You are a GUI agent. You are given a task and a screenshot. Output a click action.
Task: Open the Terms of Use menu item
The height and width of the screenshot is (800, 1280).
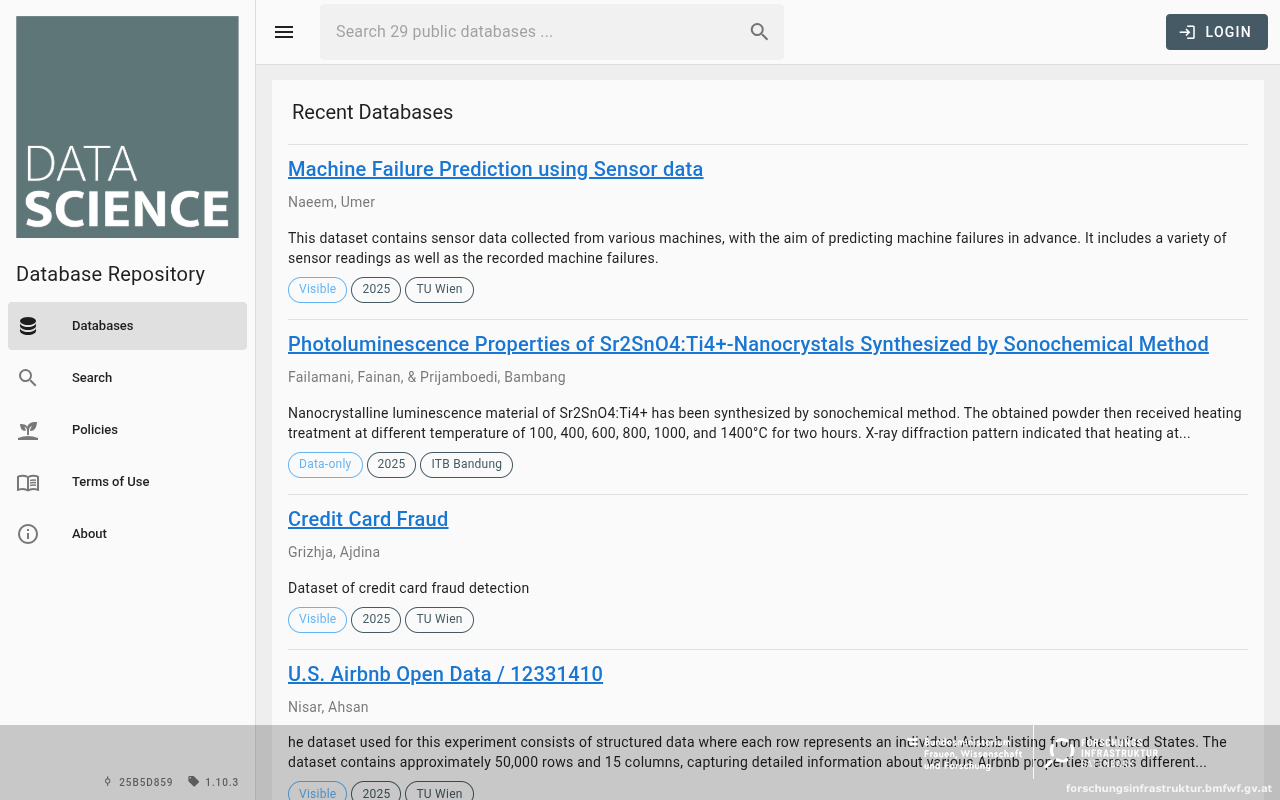(x=127, y=482)
